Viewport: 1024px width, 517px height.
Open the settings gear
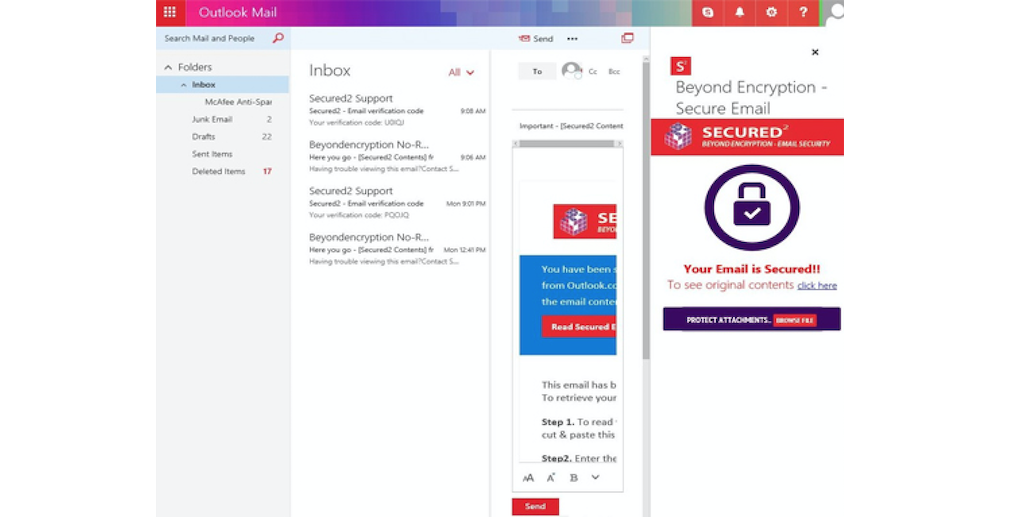coord(771,12)
